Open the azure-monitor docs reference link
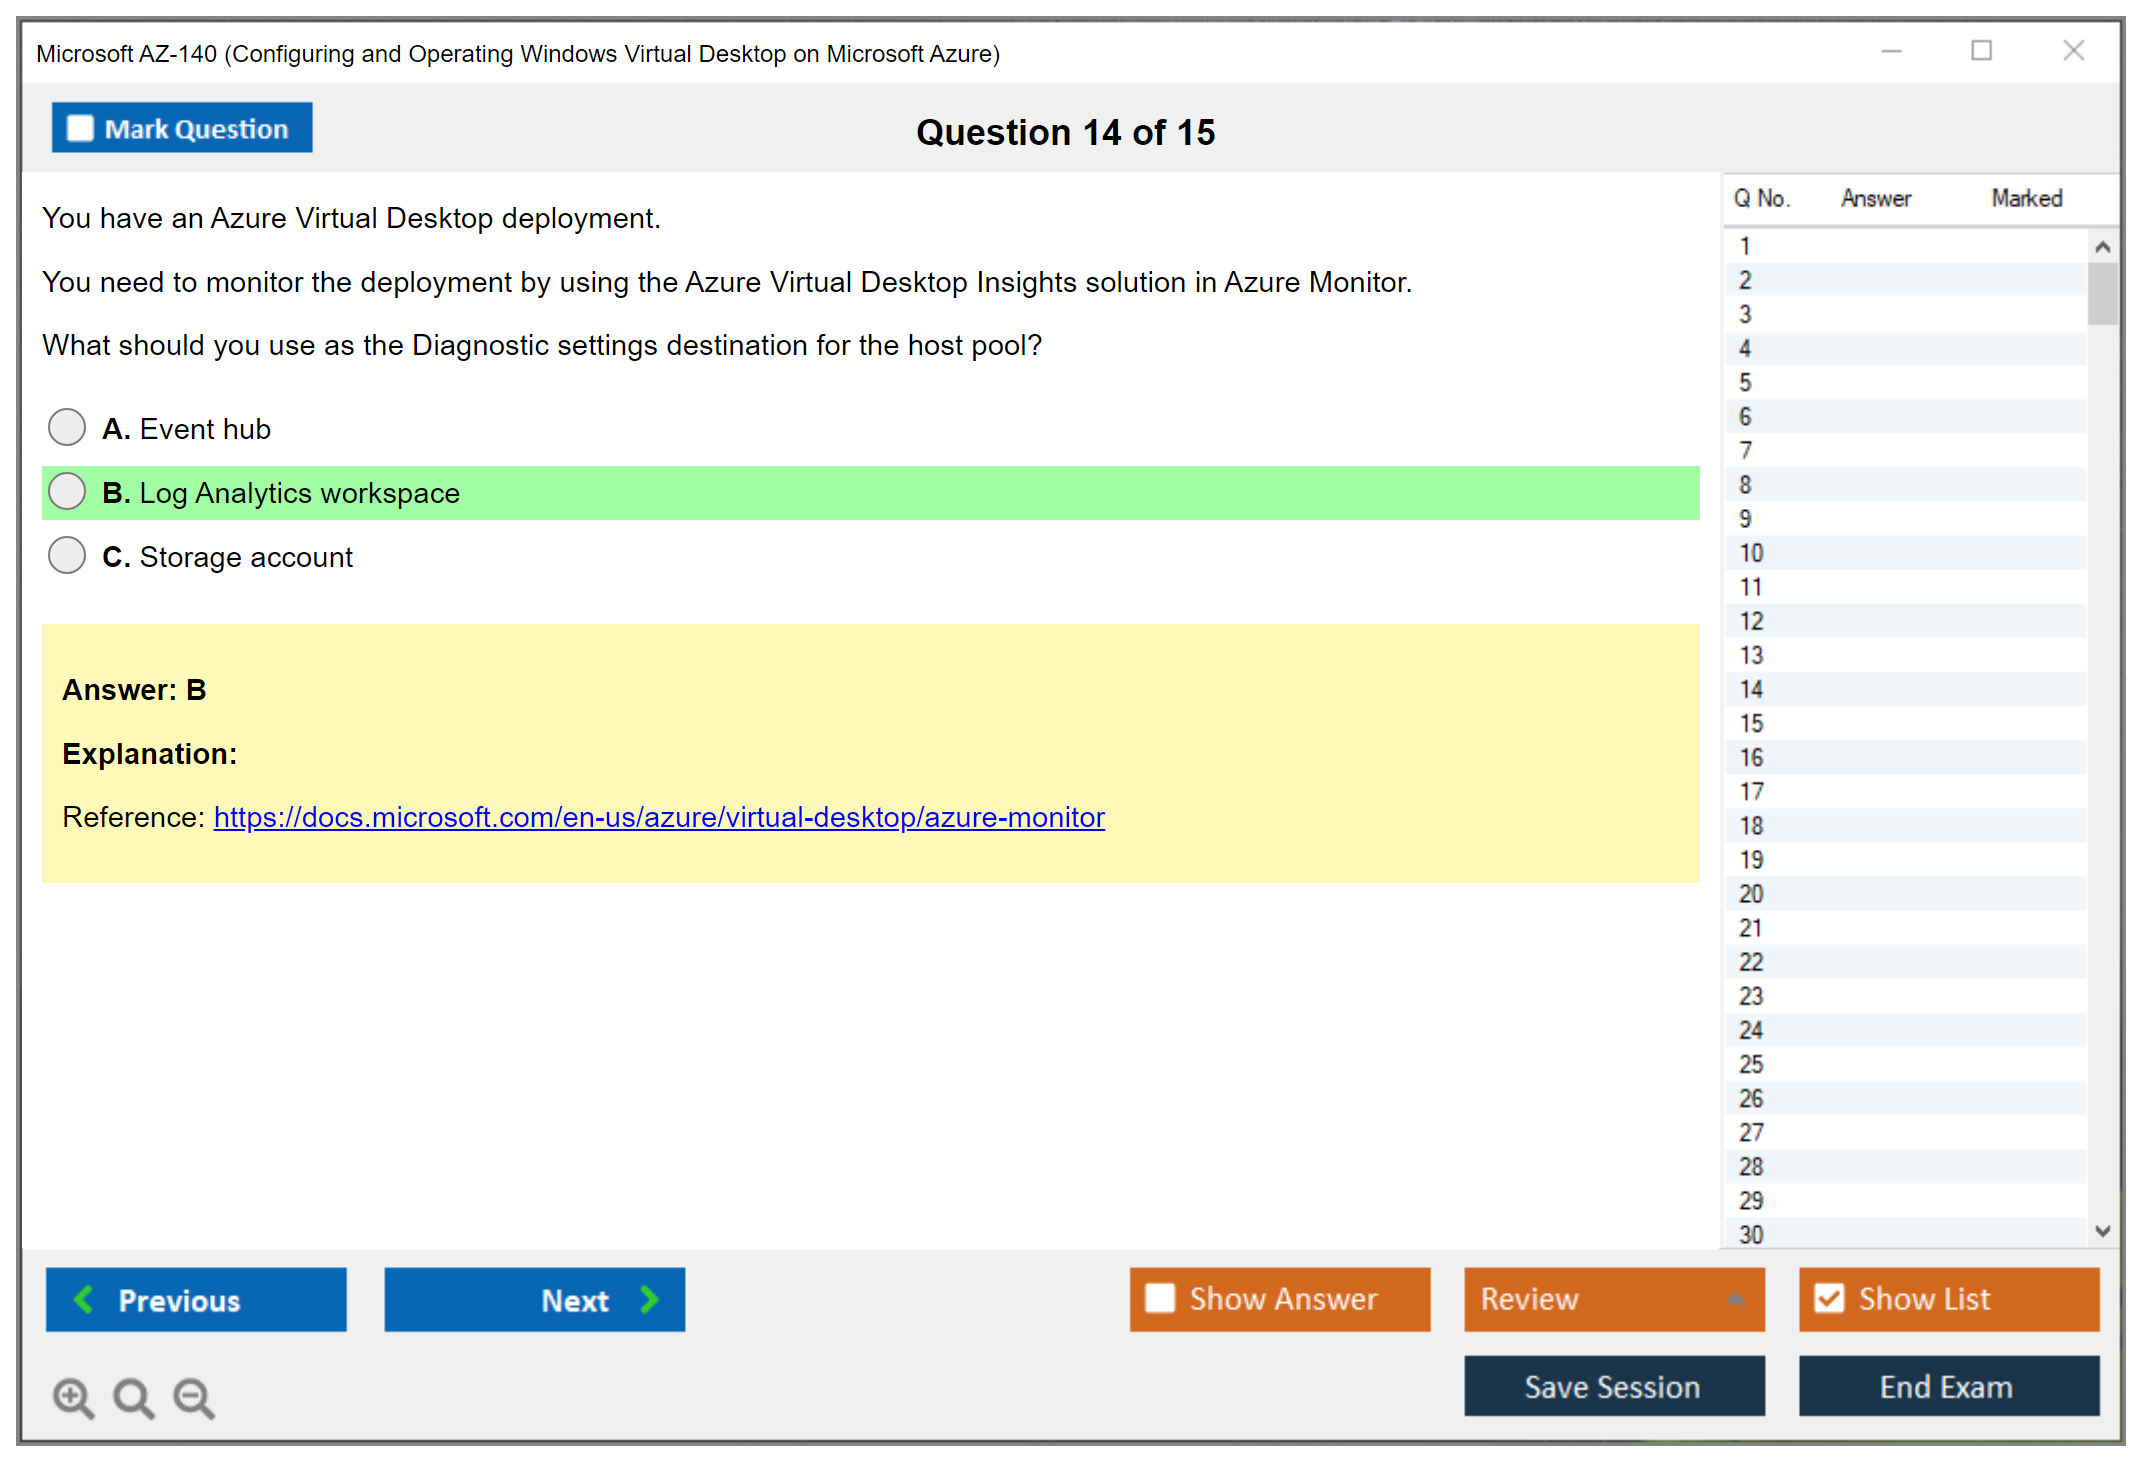This screenshot has width=2150, height=1470. [659, 817]
